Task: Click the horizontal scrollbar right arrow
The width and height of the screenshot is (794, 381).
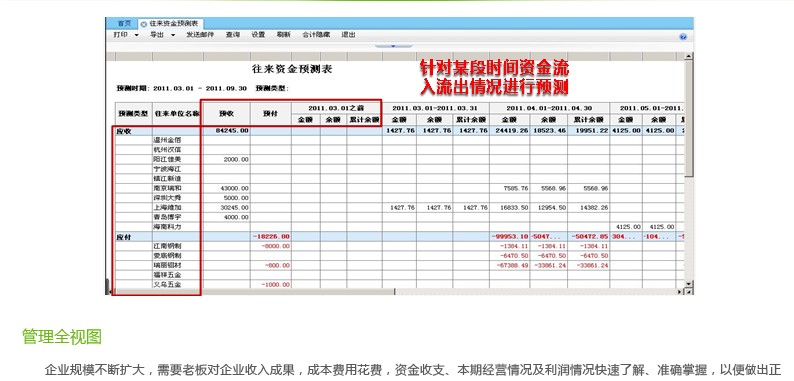Action: coord(680,291)
